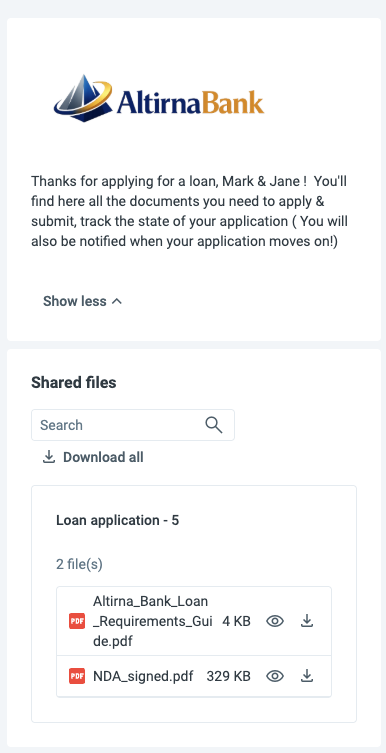This screenshot has height=753, width=386.
Task: Download all shared files
Action: pyautogui.click(x=93, y=457)
